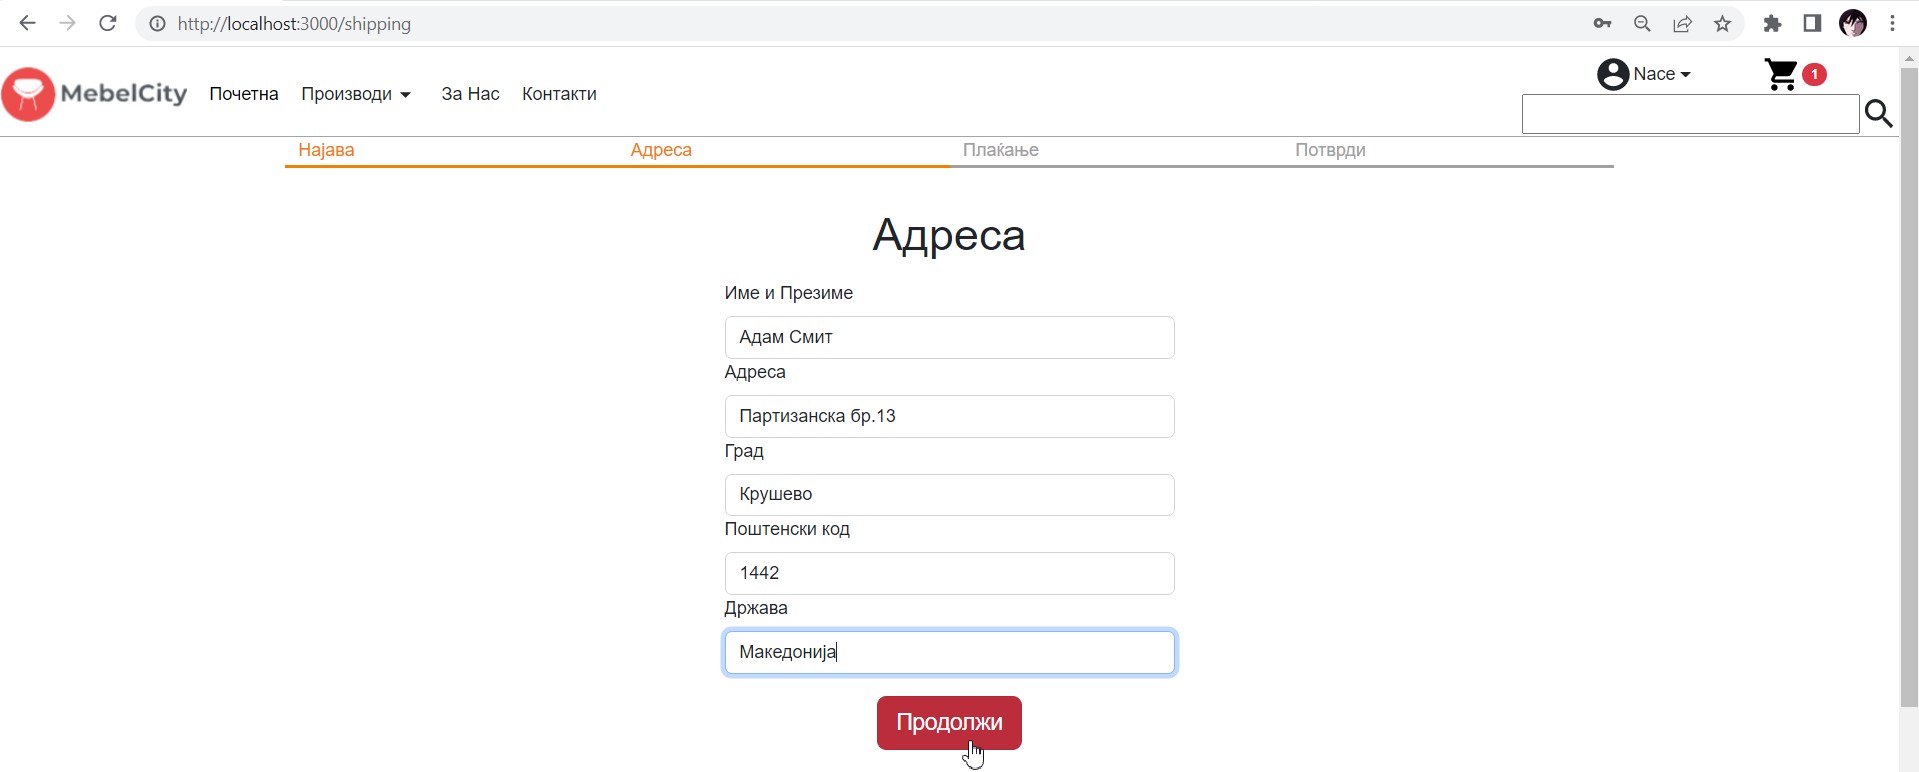Go to Почетна page
1919x772 pixels.
(x=243, y=94)
